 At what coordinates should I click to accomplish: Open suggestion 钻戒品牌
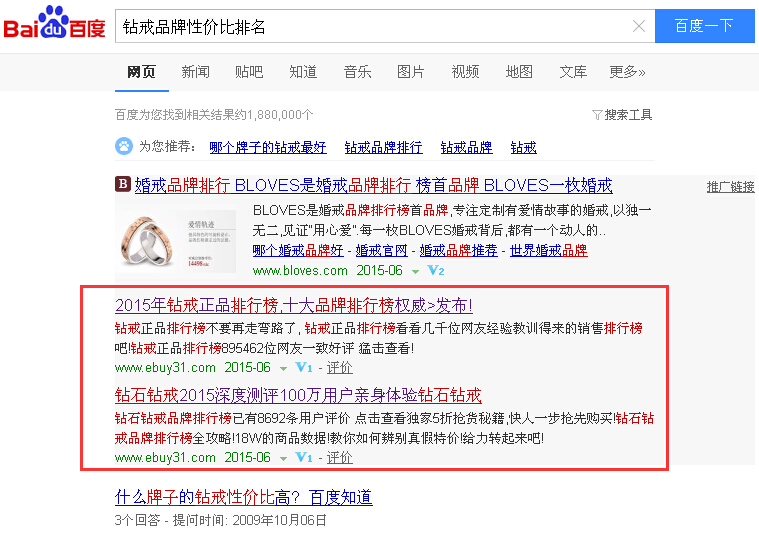(467, 147)
